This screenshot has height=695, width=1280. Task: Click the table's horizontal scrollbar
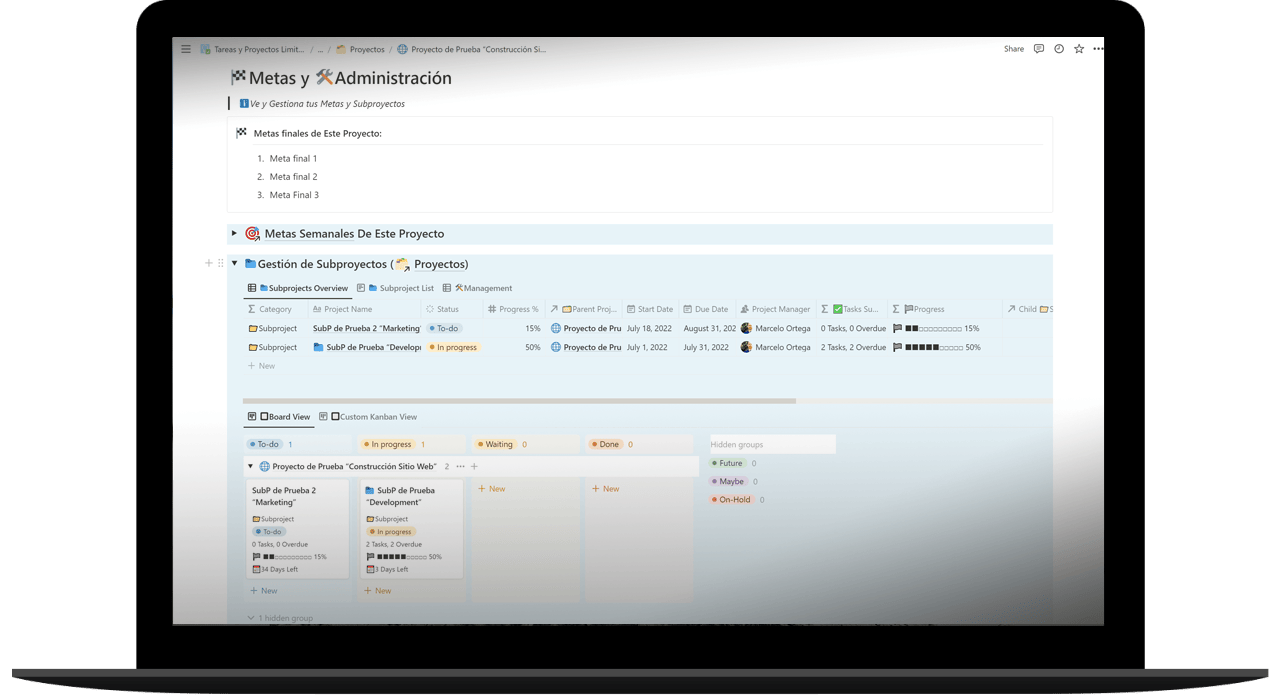tap(520, 401)
